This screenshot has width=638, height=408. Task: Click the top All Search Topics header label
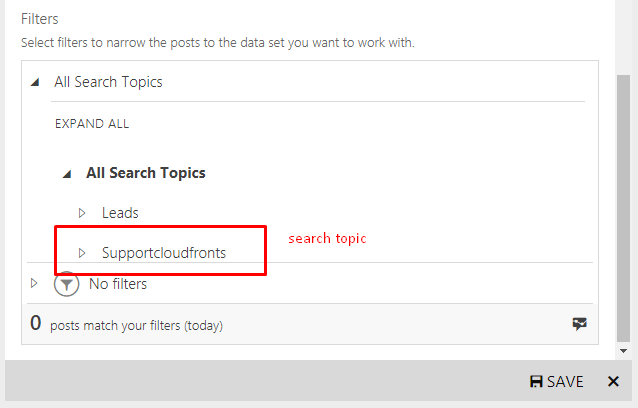(108, 82)
